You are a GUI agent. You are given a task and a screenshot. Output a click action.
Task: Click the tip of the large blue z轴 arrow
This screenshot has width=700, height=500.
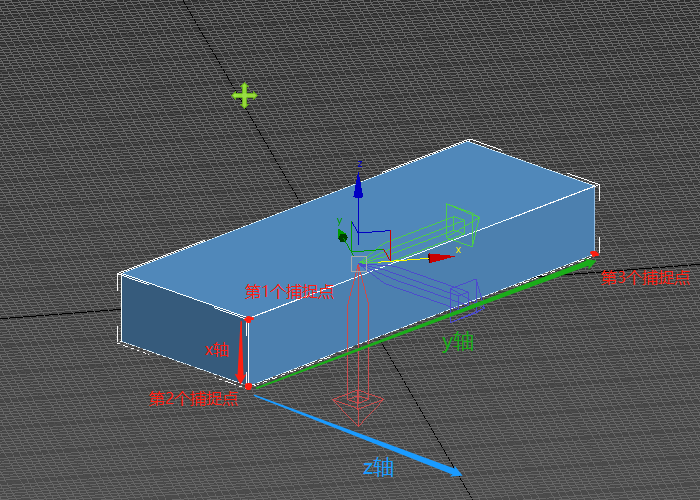[x=457, y=471]
